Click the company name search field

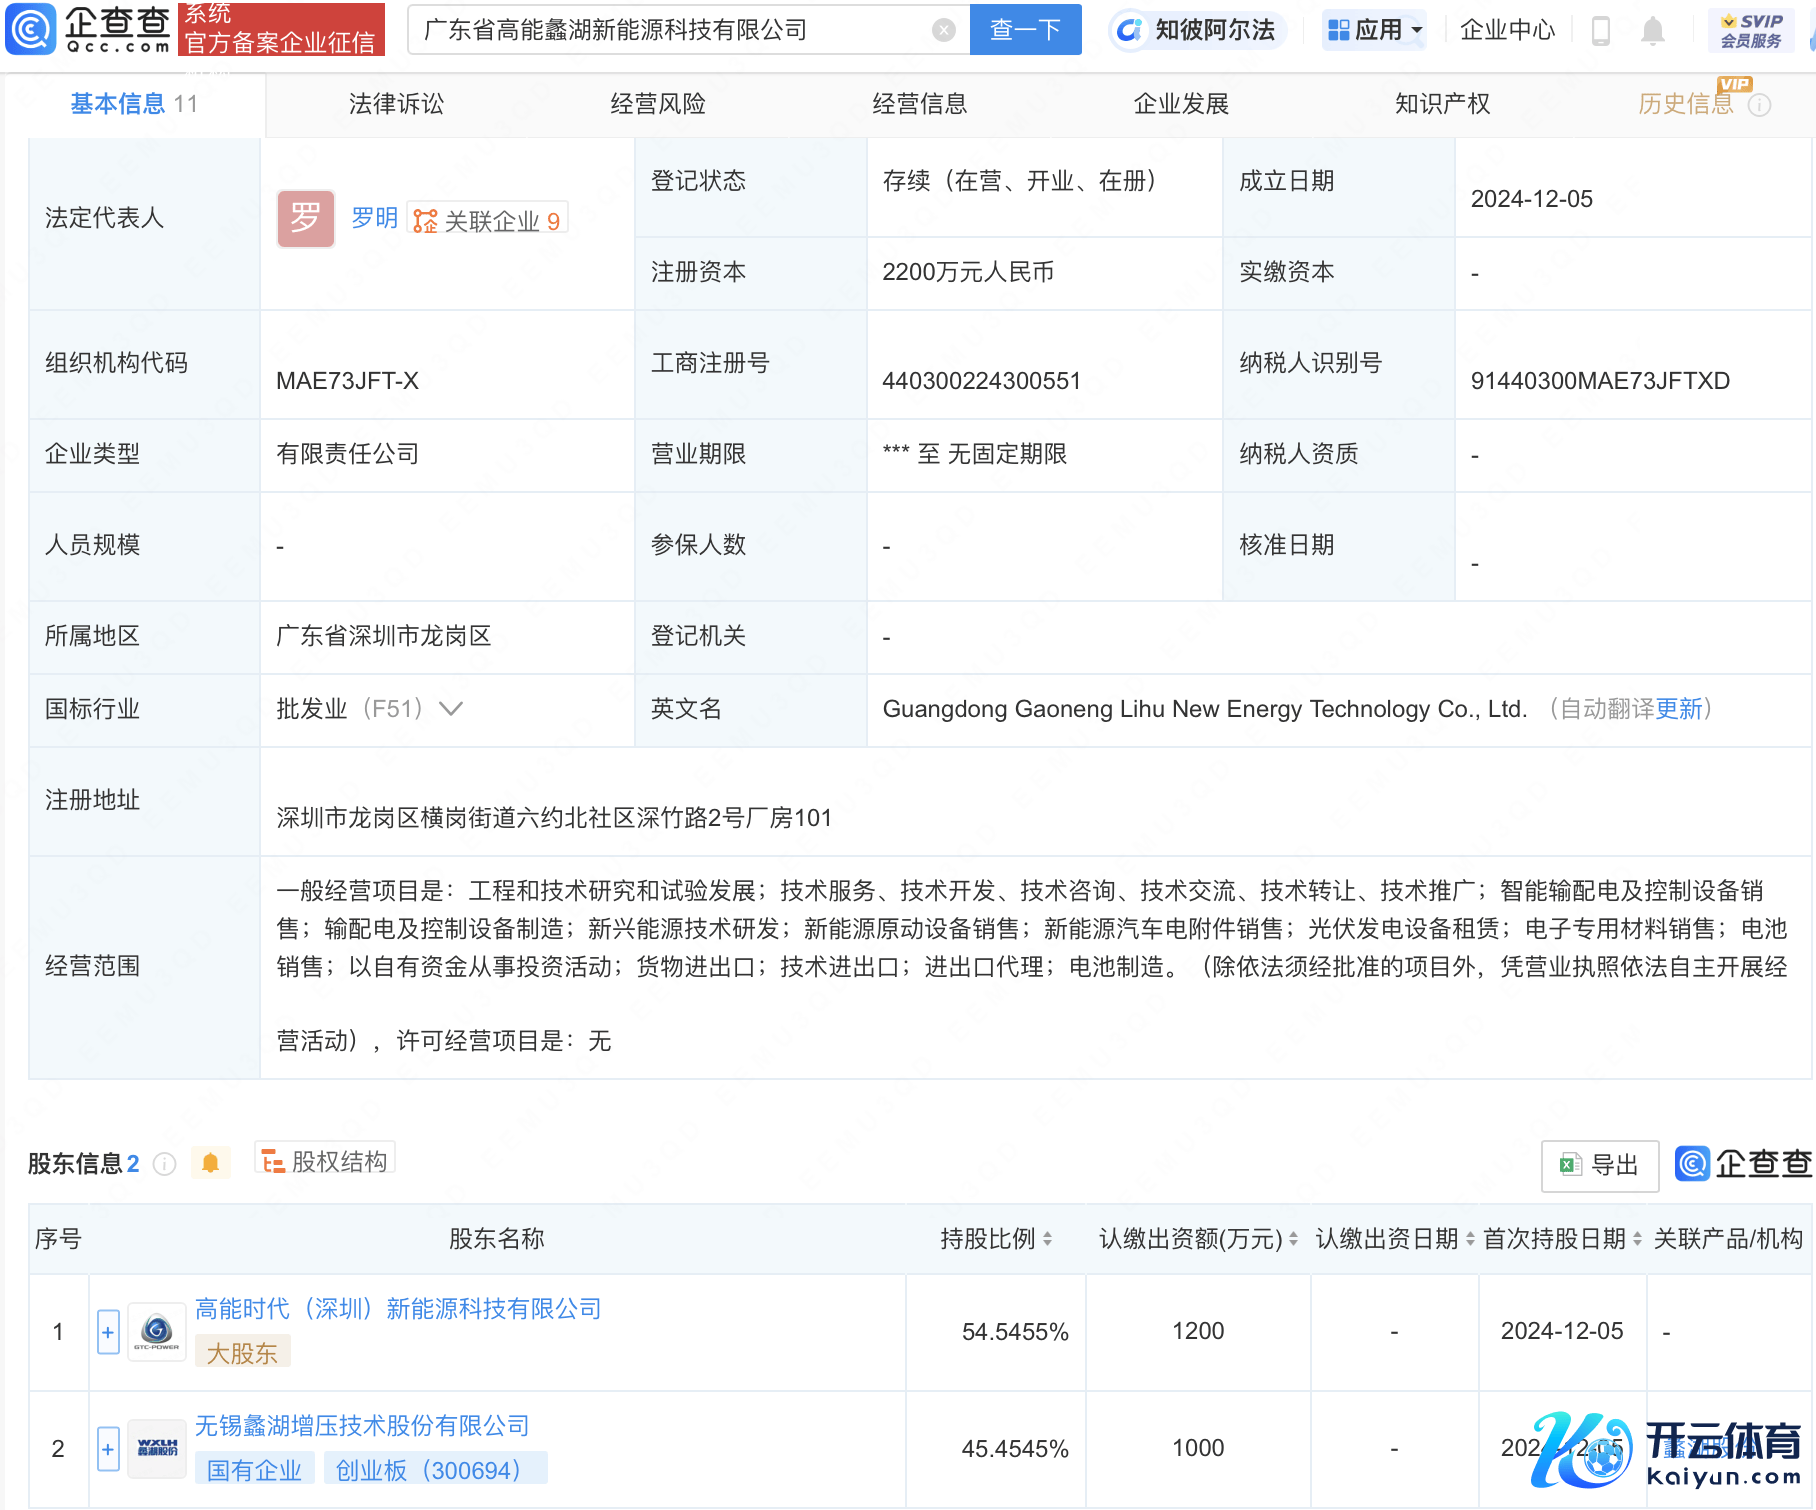click(x=670, y=30)
